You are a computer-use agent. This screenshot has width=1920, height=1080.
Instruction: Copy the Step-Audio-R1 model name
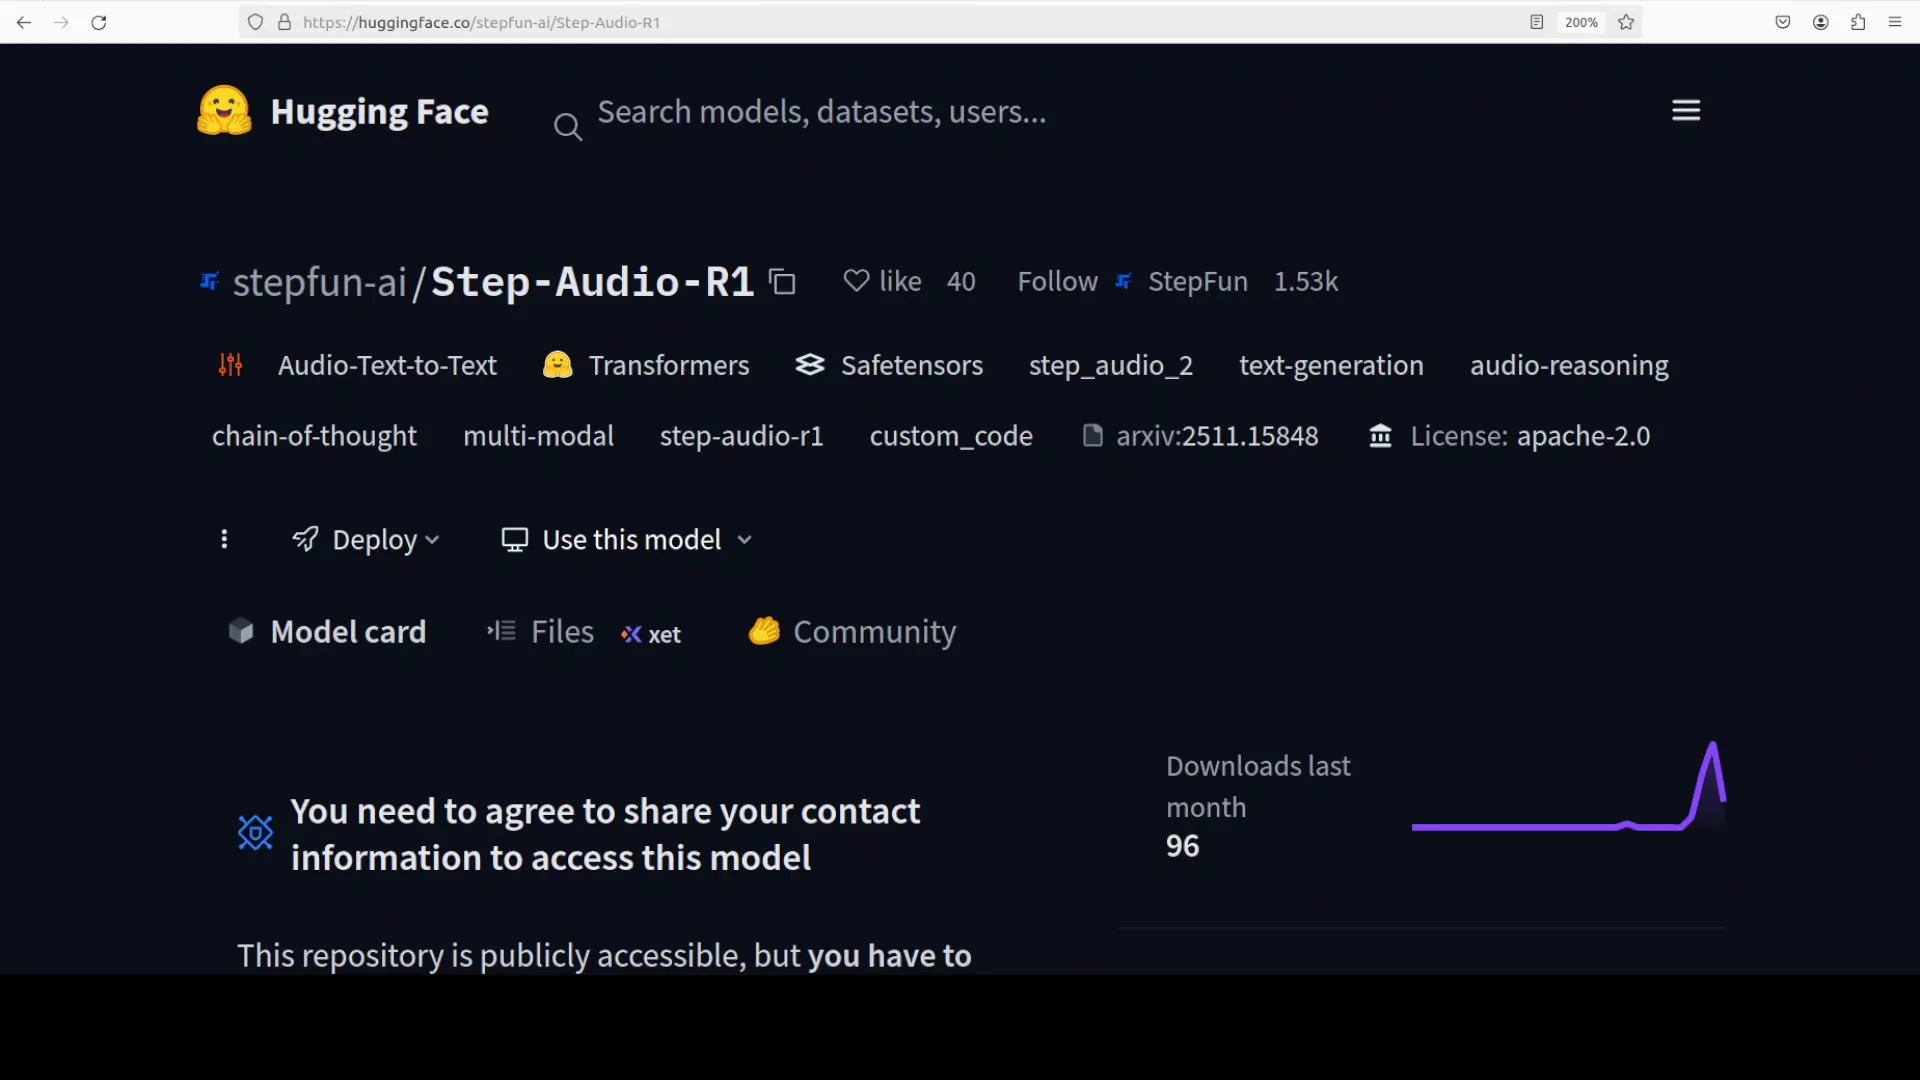pos(782,281)
